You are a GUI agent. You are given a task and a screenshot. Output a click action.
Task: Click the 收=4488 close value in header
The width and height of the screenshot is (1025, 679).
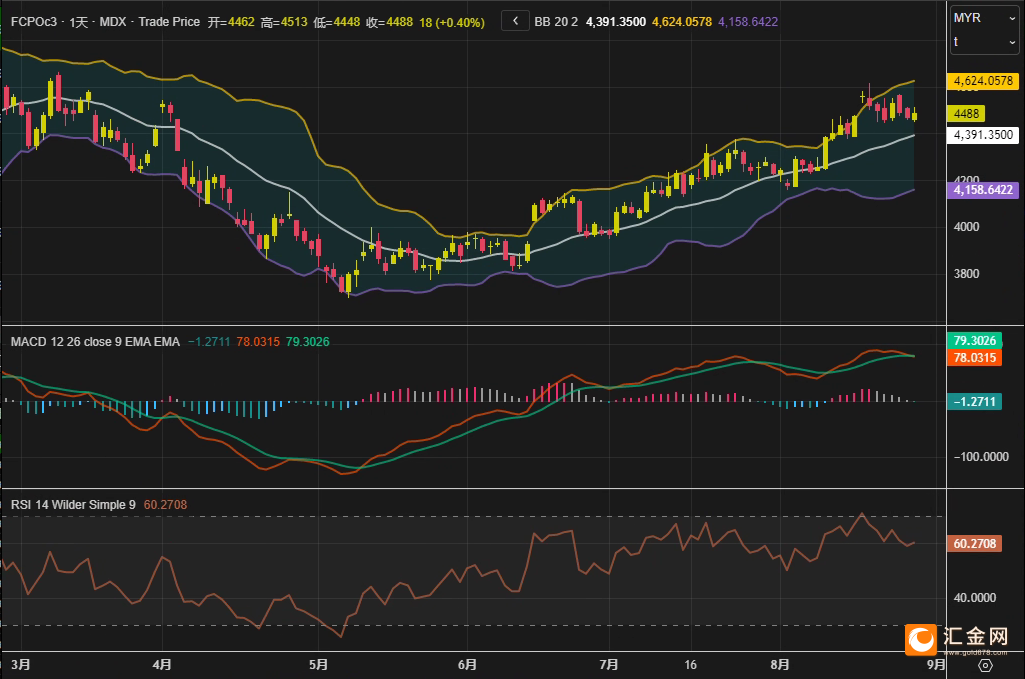click(x=389, y=22)
